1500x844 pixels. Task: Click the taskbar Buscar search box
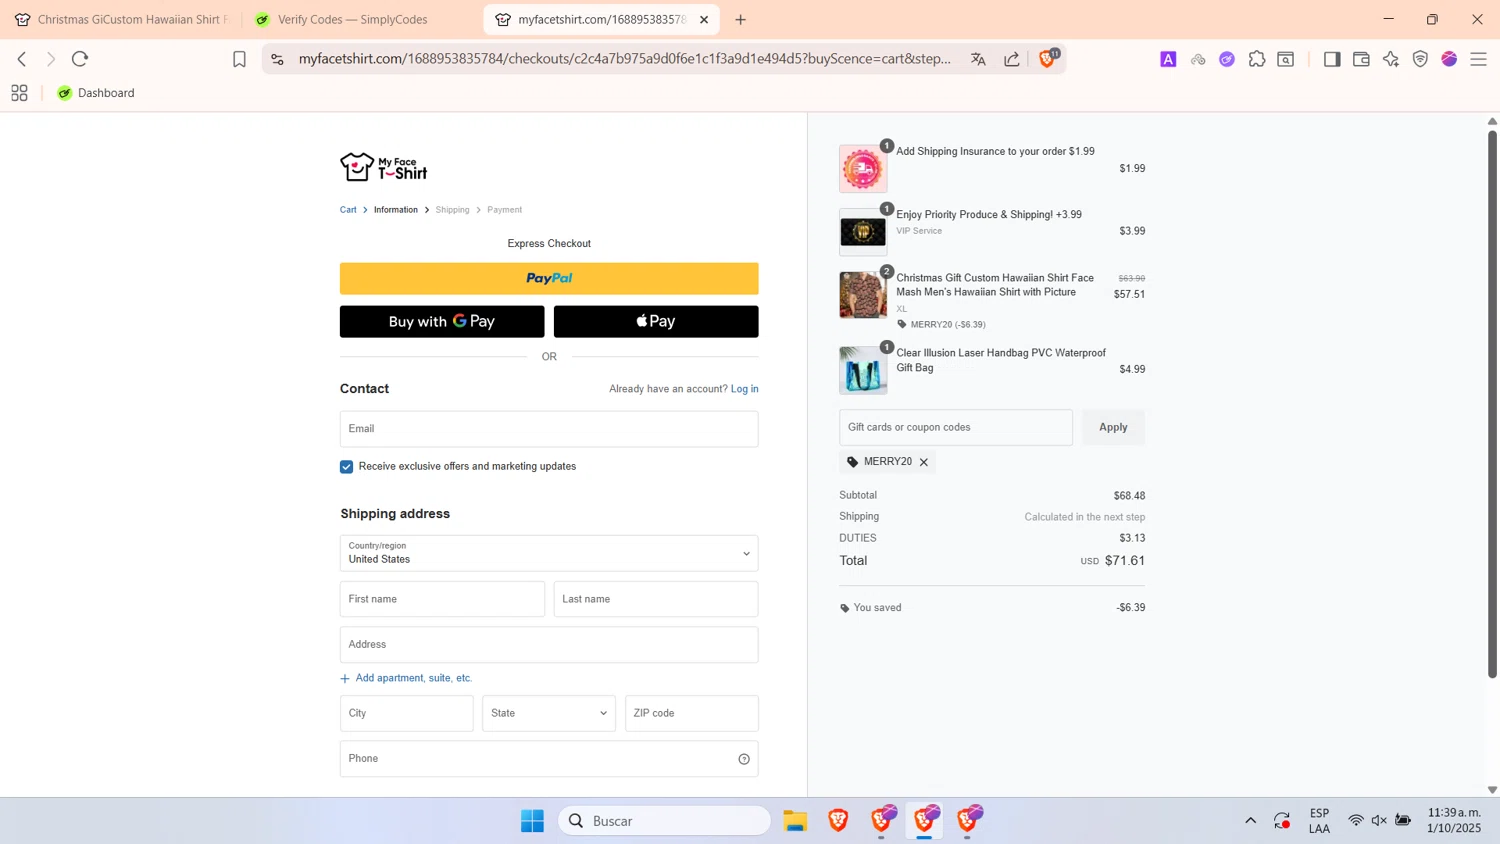point(664,821)
